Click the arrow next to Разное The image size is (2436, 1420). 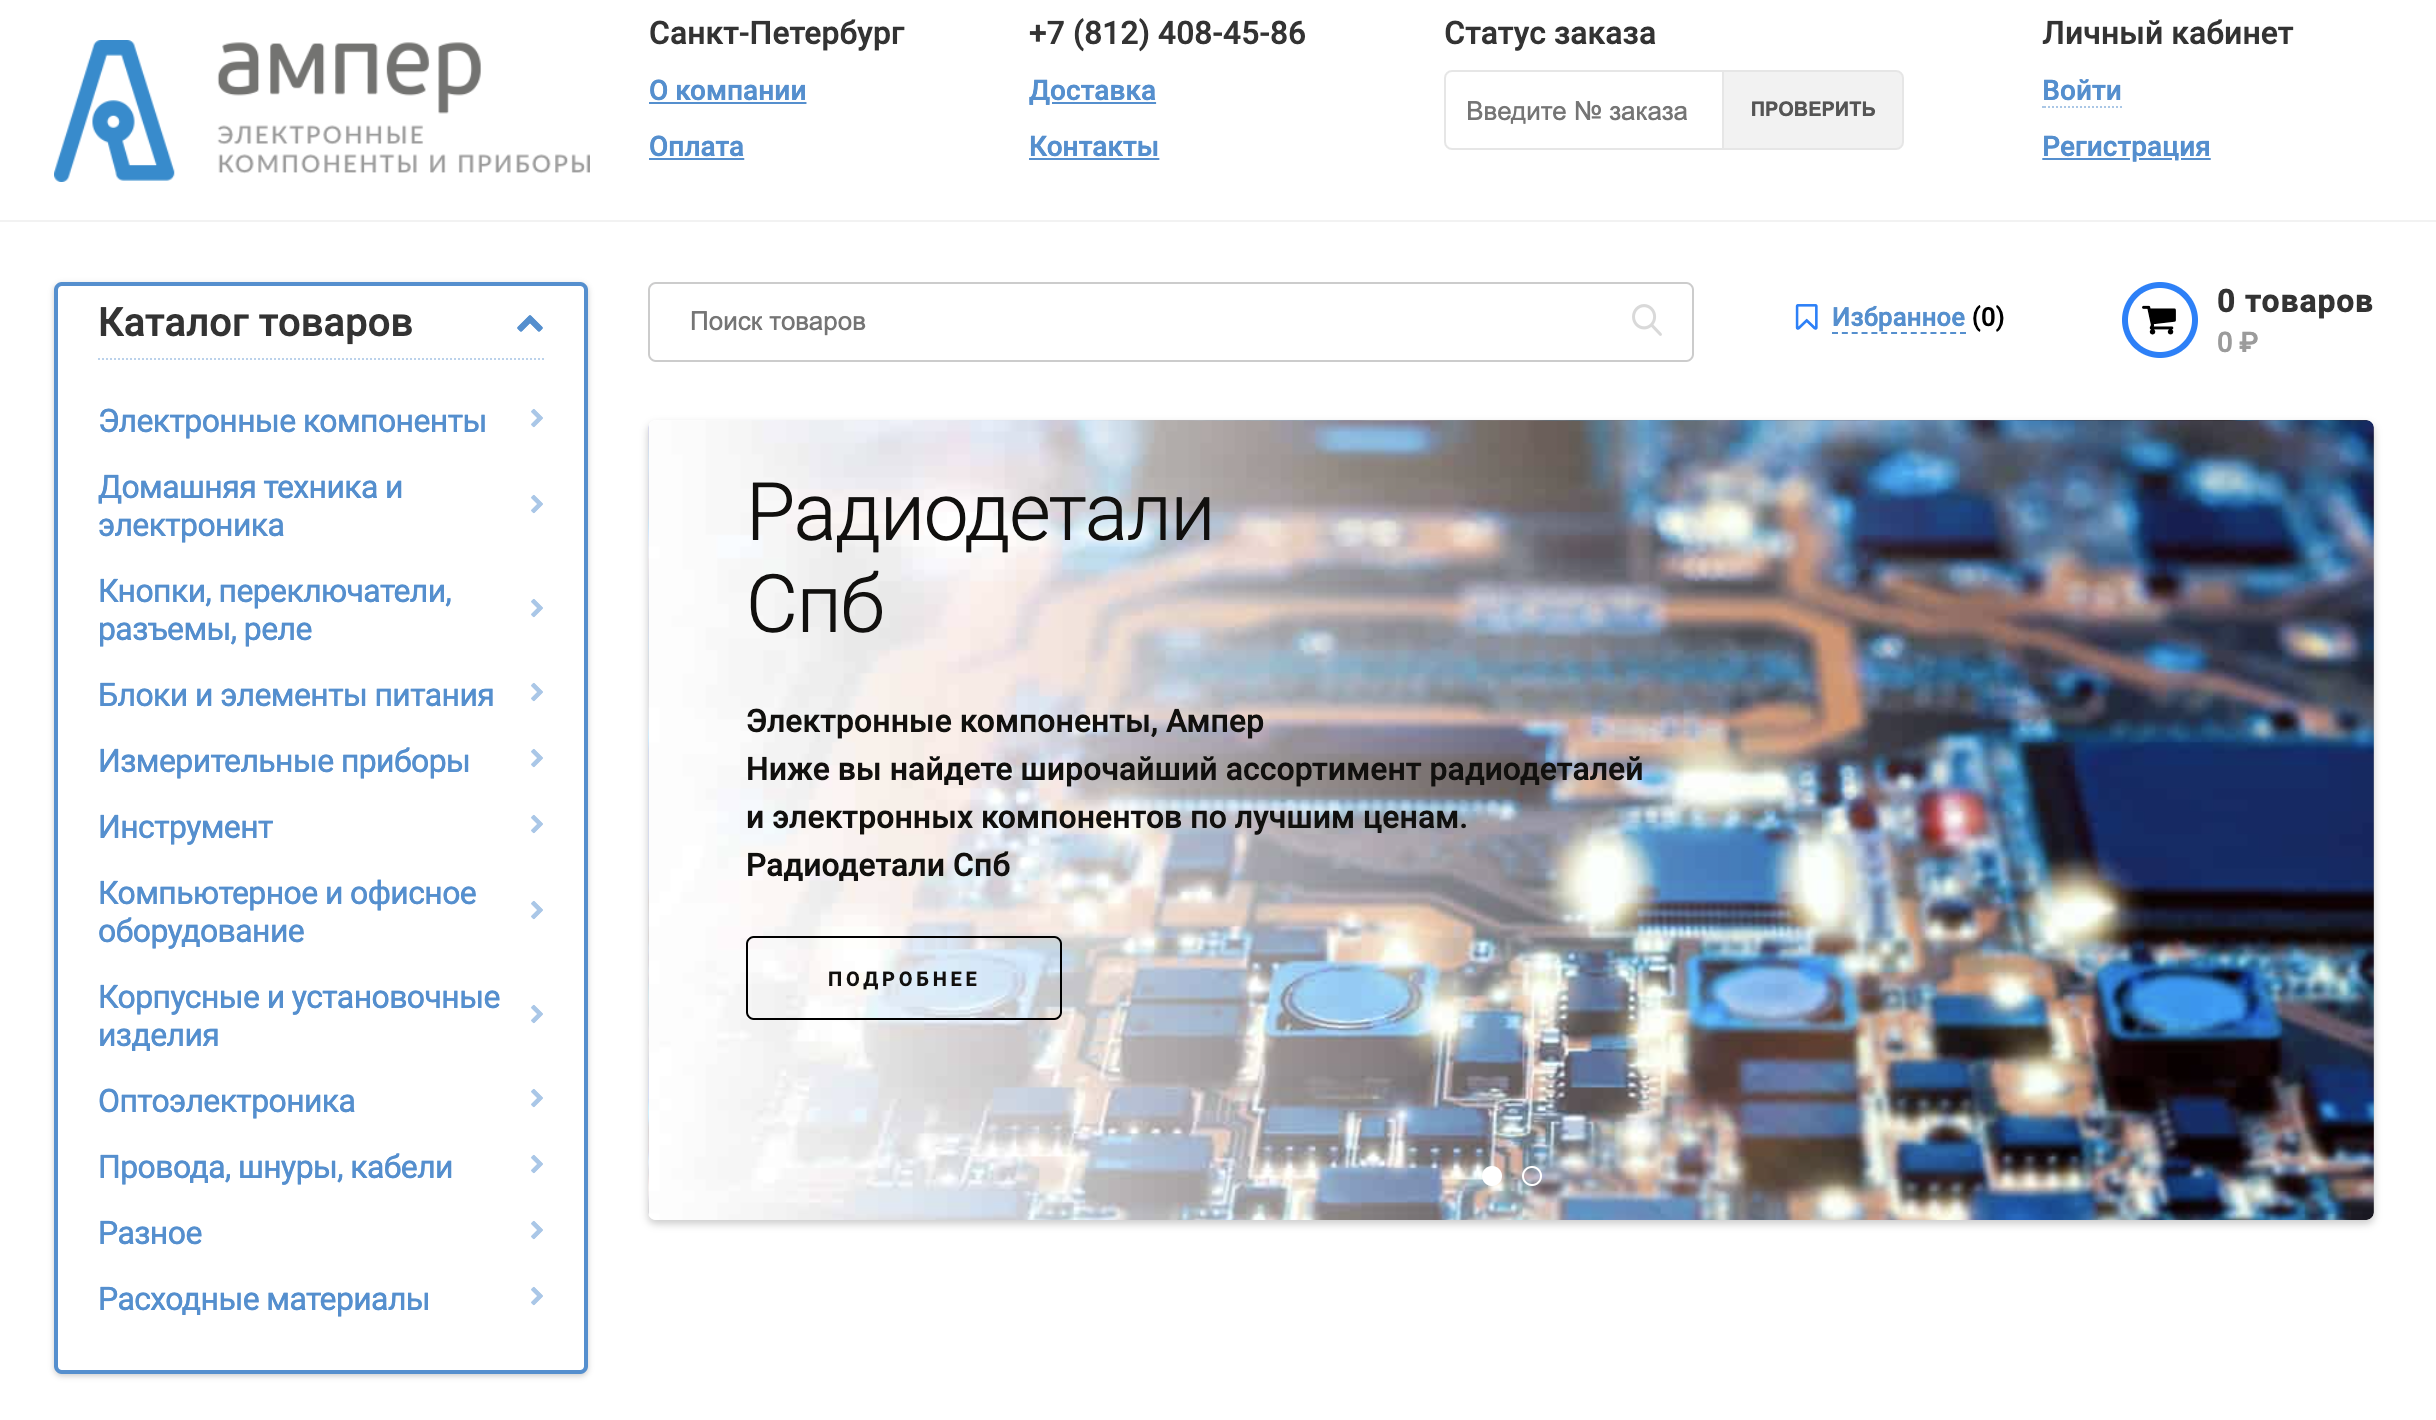tap(537, 1231)
